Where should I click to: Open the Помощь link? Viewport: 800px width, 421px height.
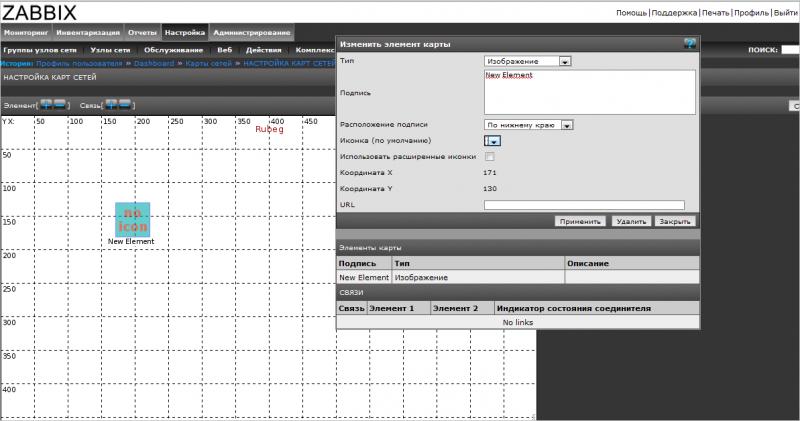coord(631,13)
